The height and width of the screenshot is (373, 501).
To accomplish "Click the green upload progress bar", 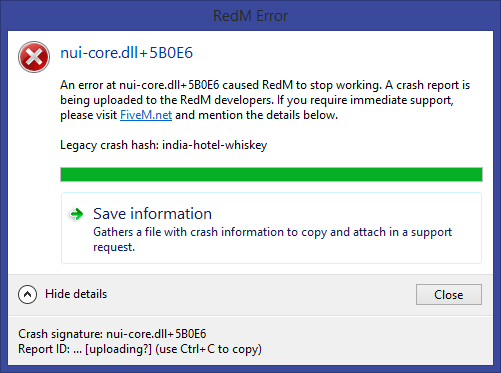I will 271,174.
